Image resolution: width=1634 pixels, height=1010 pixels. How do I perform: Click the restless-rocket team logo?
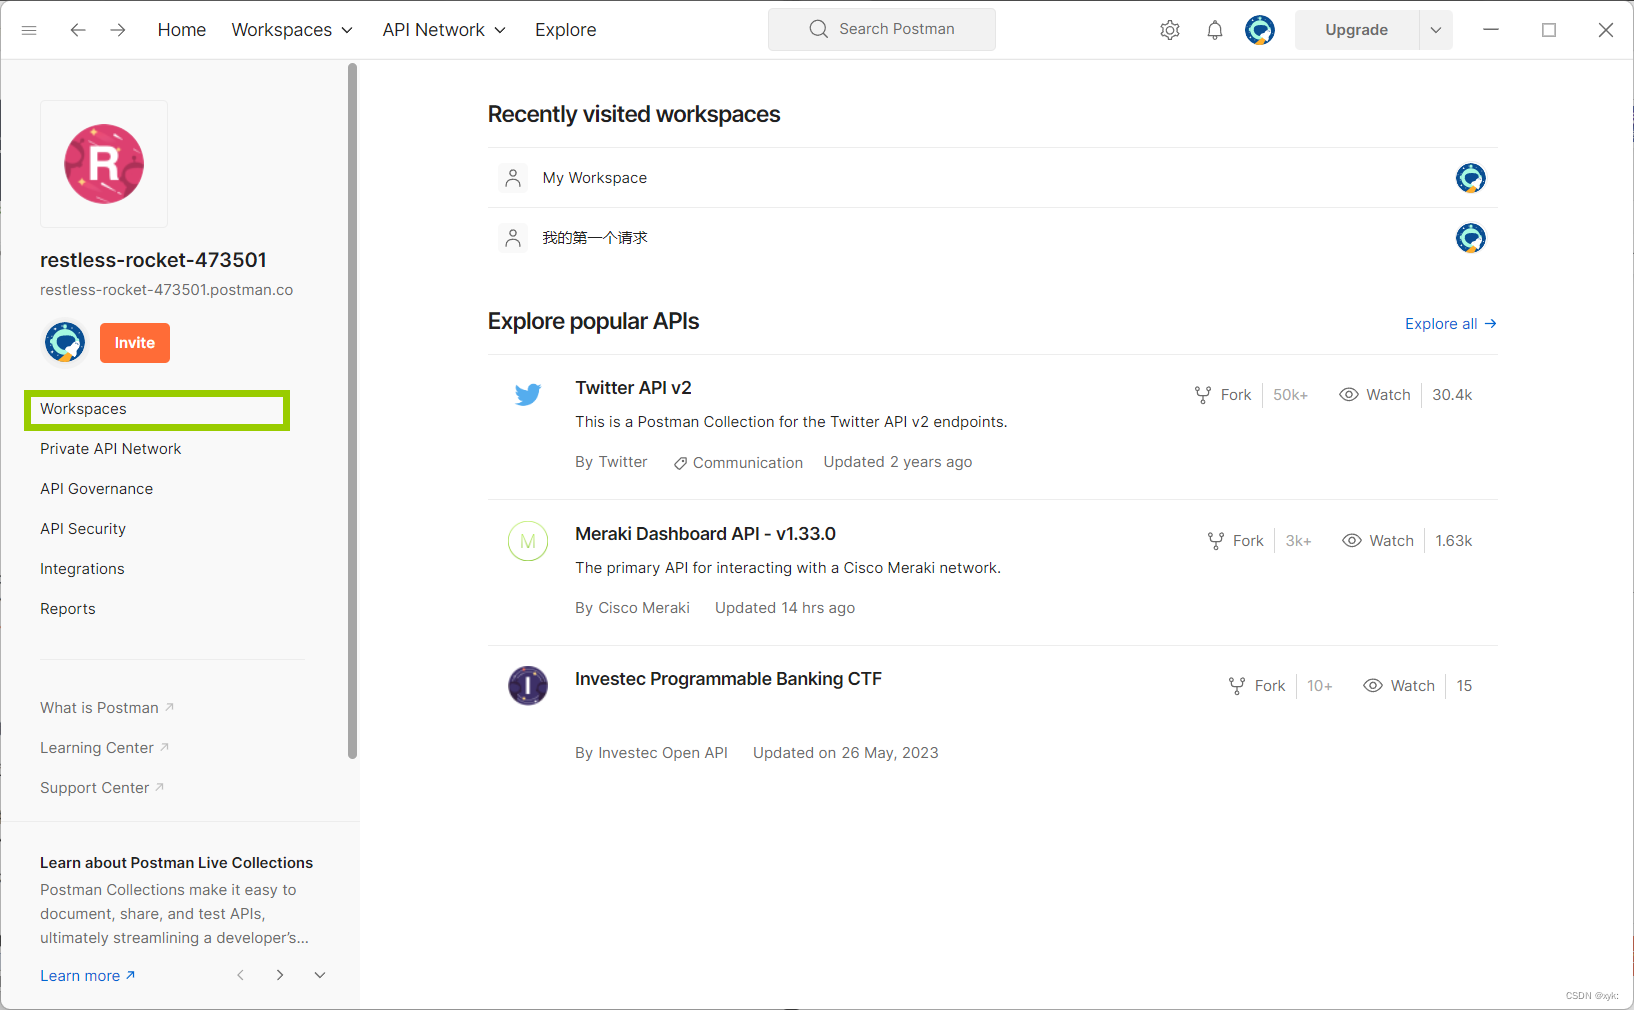(x=104, y=164)
